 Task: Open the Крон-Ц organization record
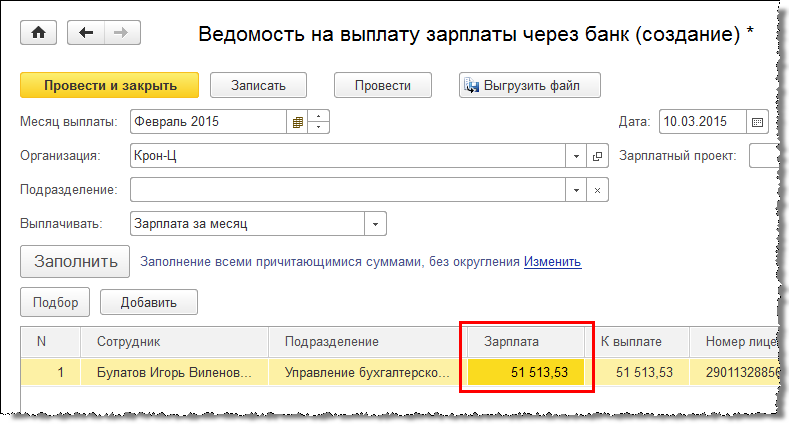(x=597, y=156)
